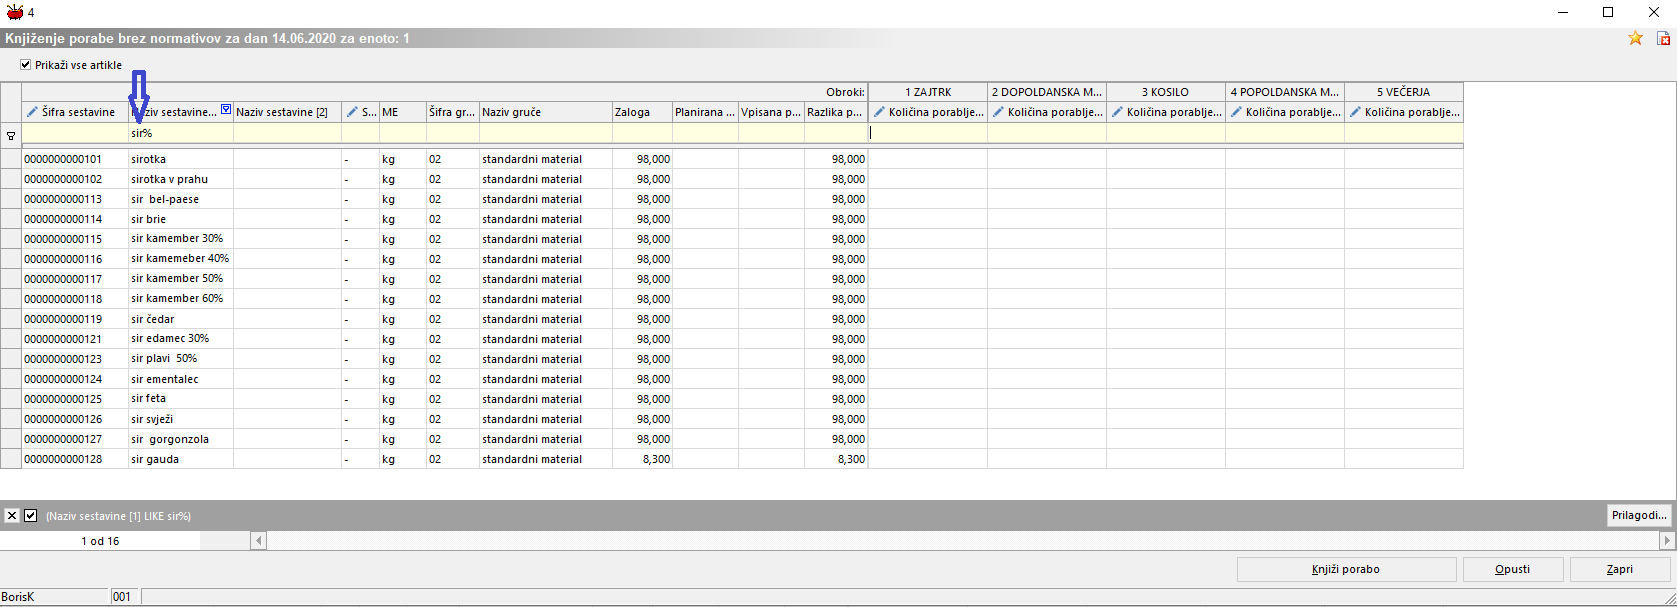Image resolution: width=1677 pixels, height=607 pixels.
Task: Click the record counter 1 od 16
Action: (100, 541)
